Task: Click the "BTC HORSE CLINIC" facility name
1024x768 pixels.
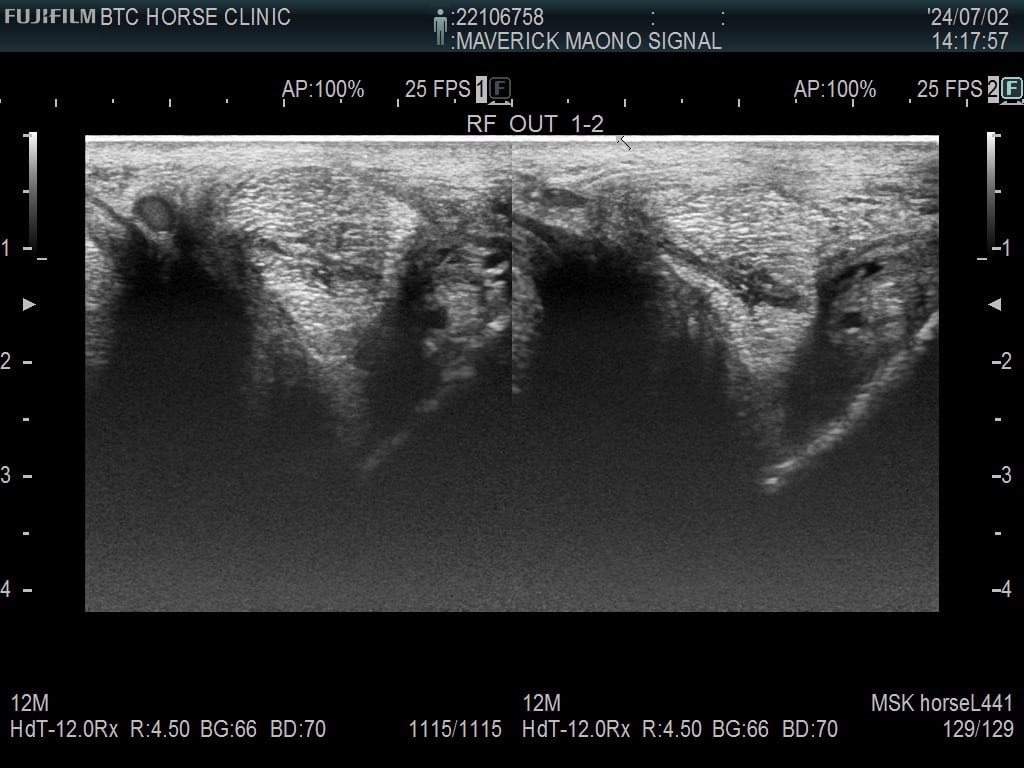Action: click(x=195, y=17)
